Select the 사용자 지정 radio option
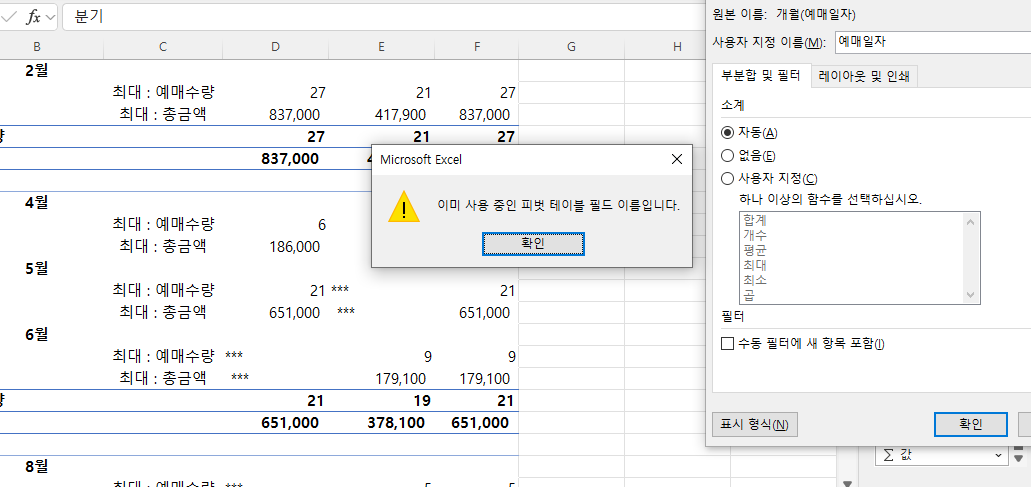 (x=728, y=178)
